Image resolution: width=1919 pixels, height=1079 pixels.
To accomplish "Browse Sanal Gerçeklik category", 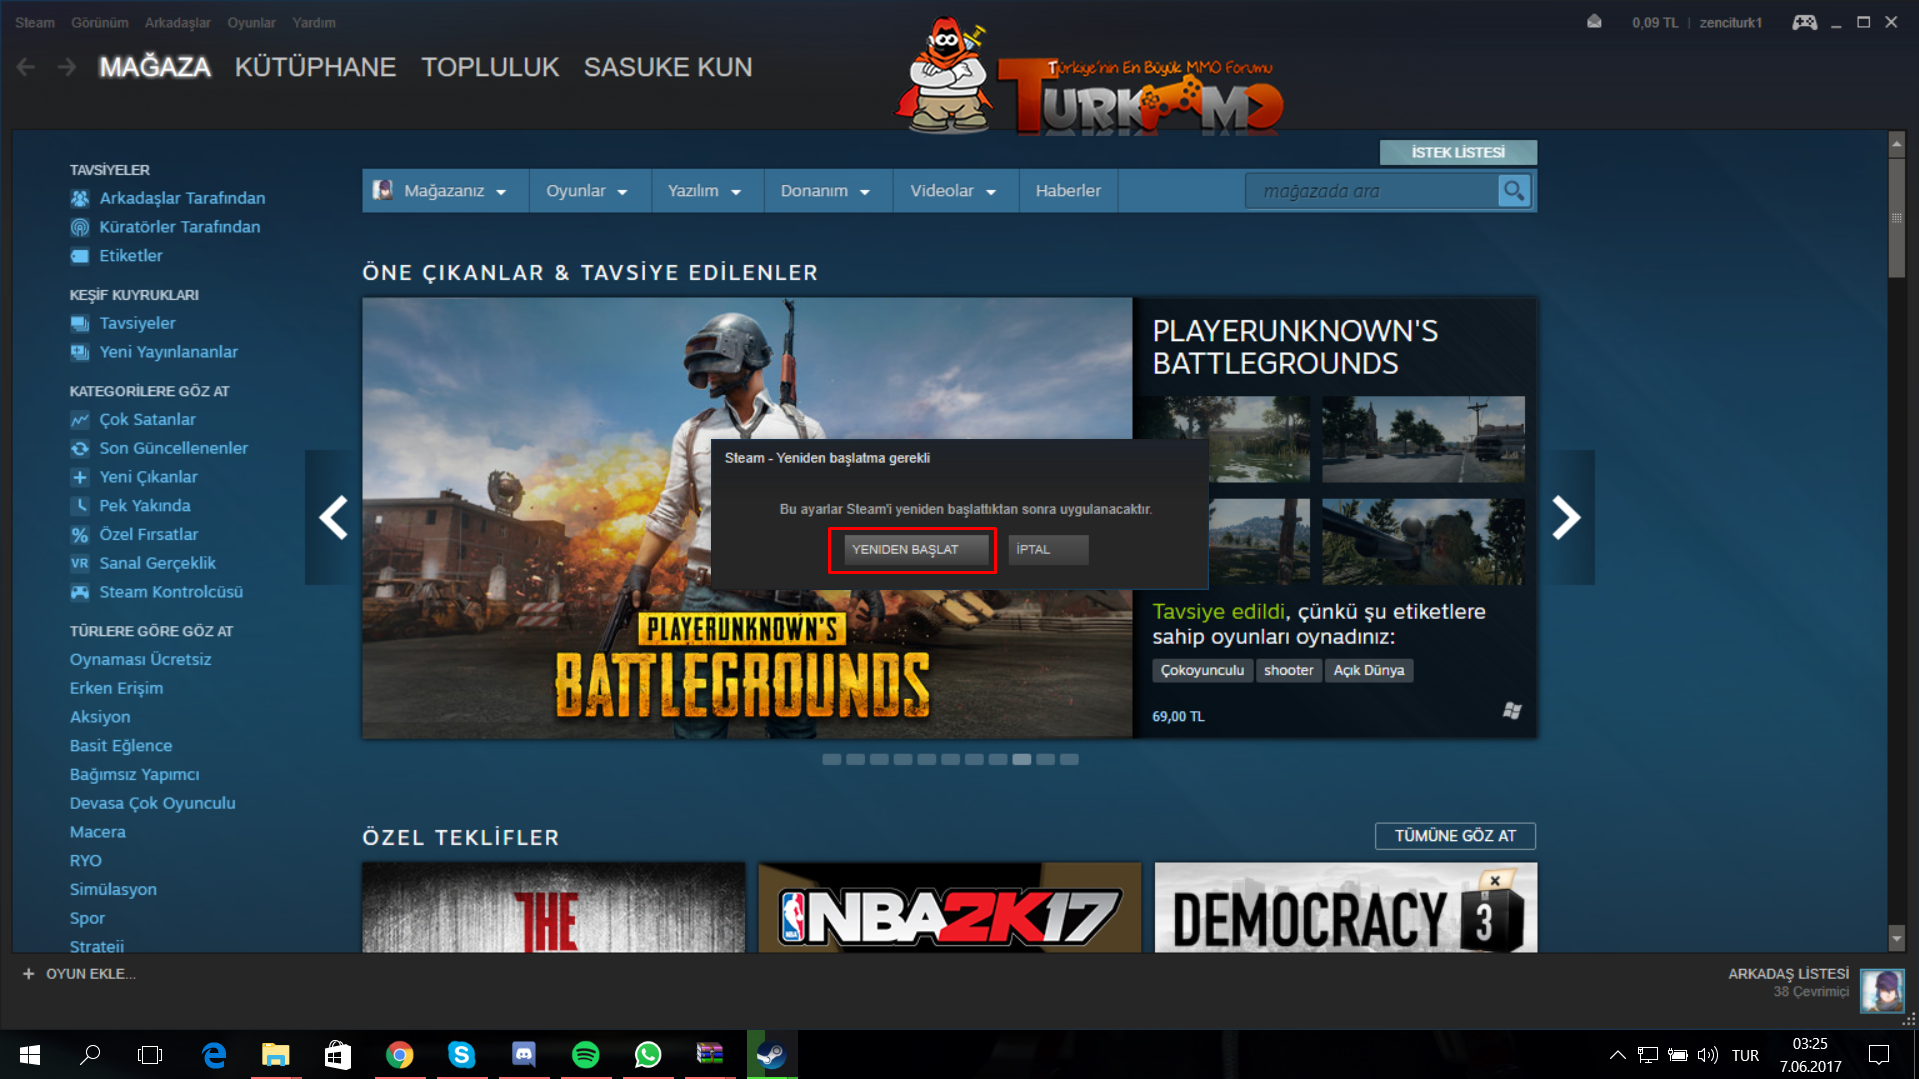I will (157, 563).
